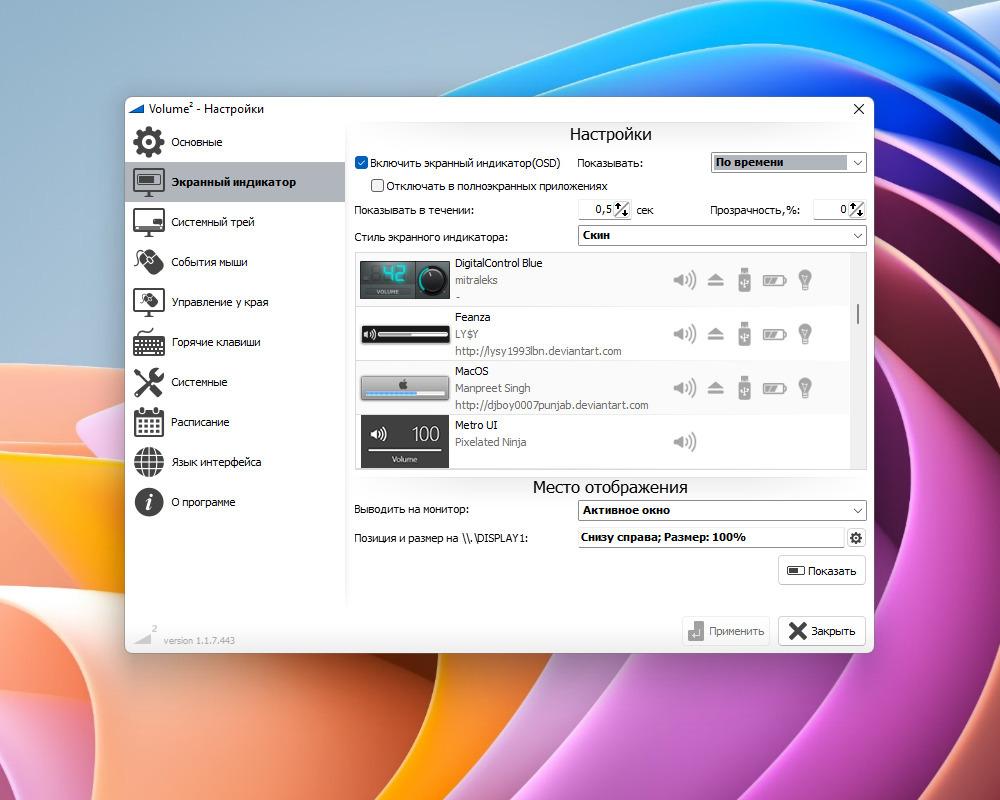Open the Системный трей section
This screenshot has height=800, width=1000.
[235, 222]
